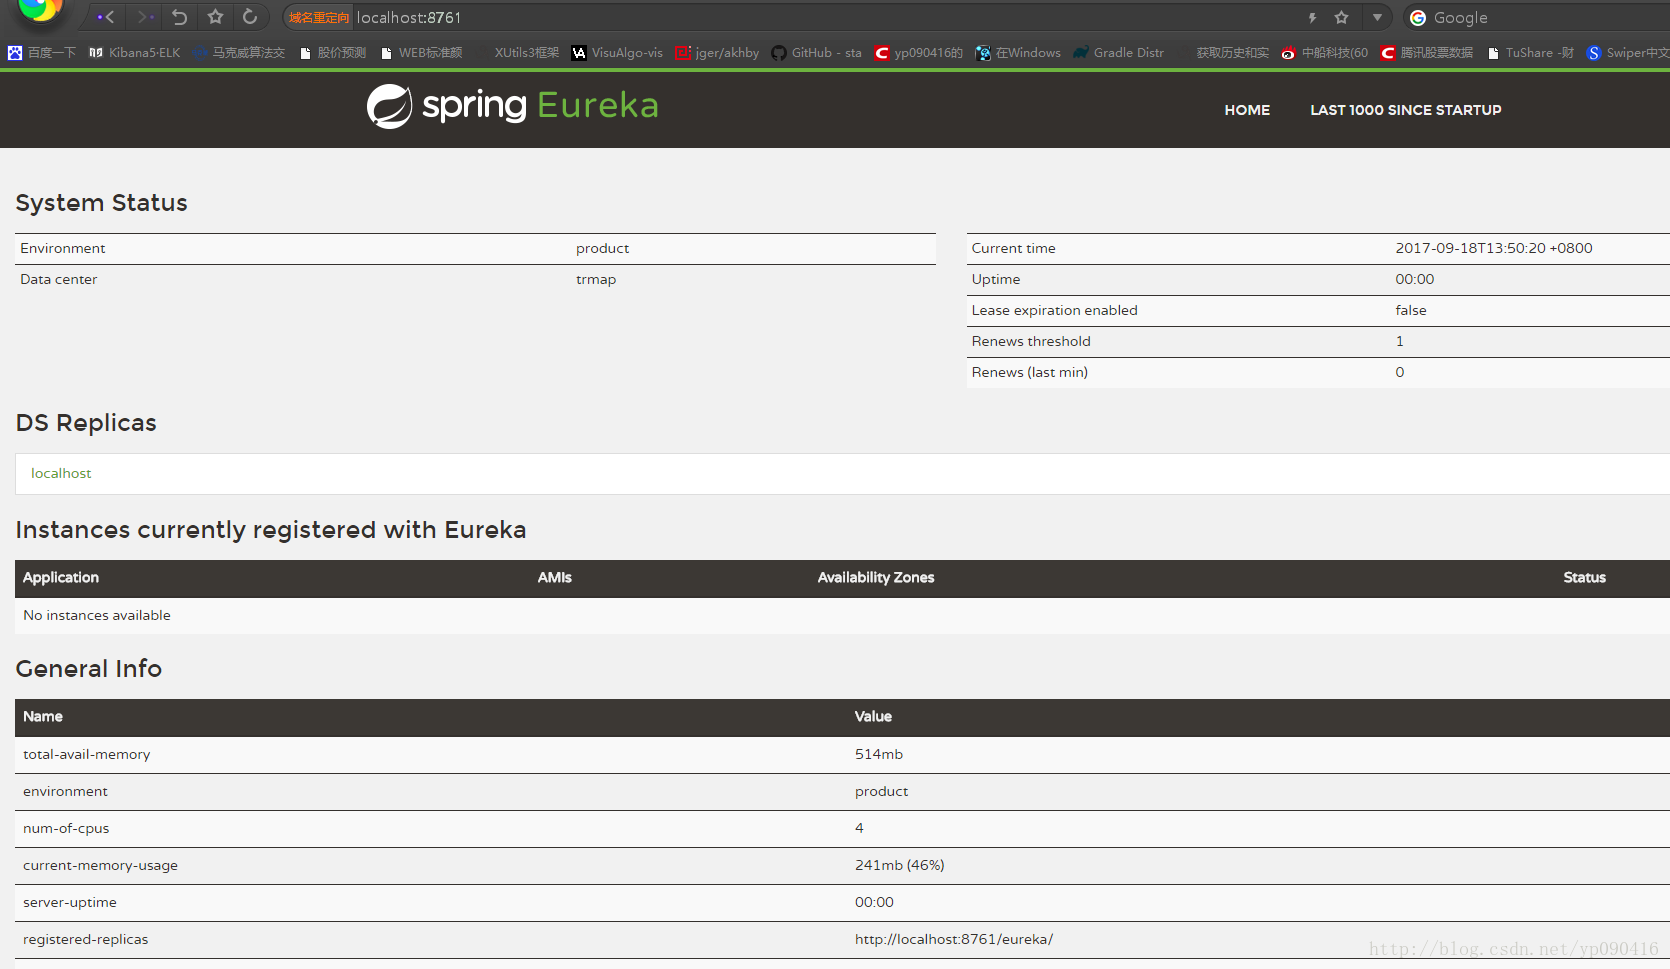Open the 马克威算法交 bookmark
The image size is (1670, 969).
coord(238,53)
